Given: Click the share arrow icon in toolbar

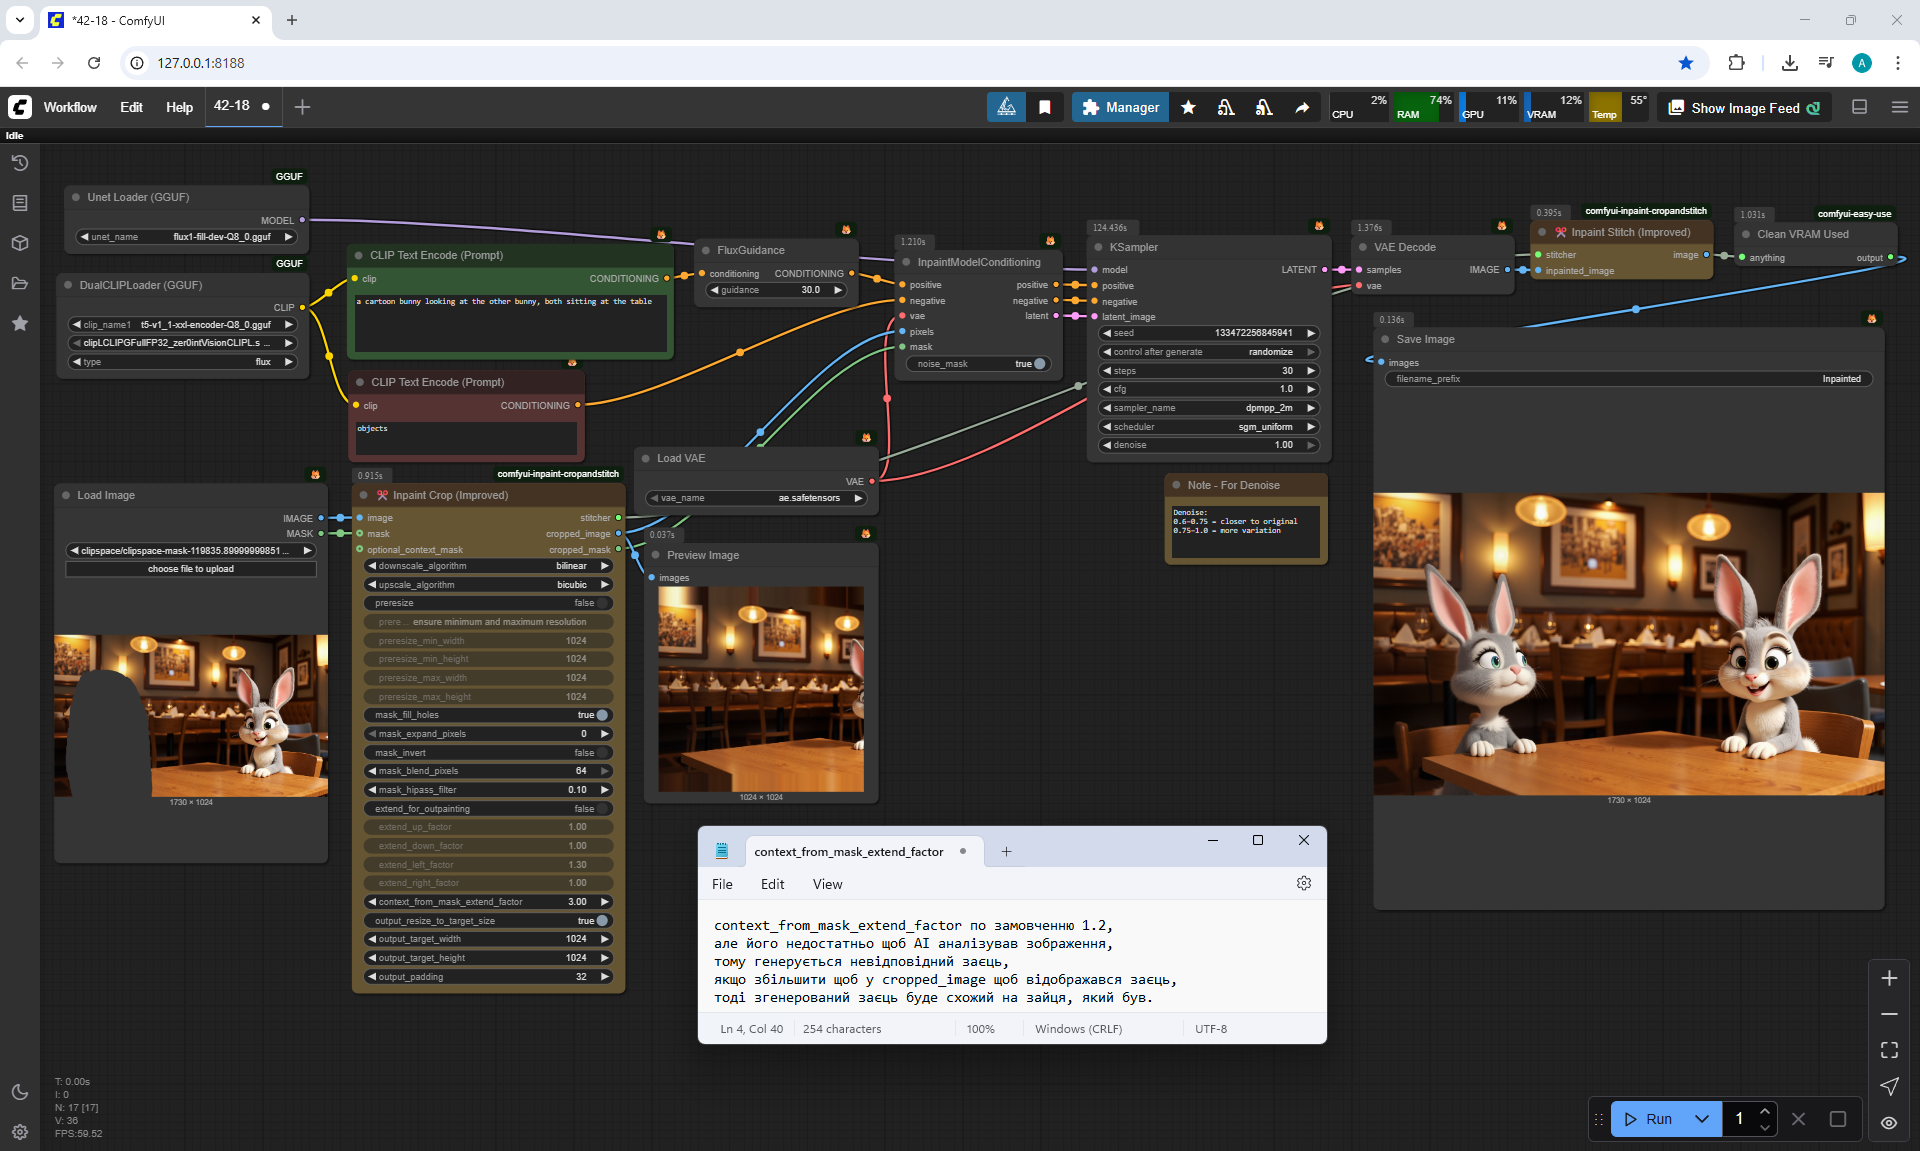Looking at the screenshot, I should click(1302, 107).
